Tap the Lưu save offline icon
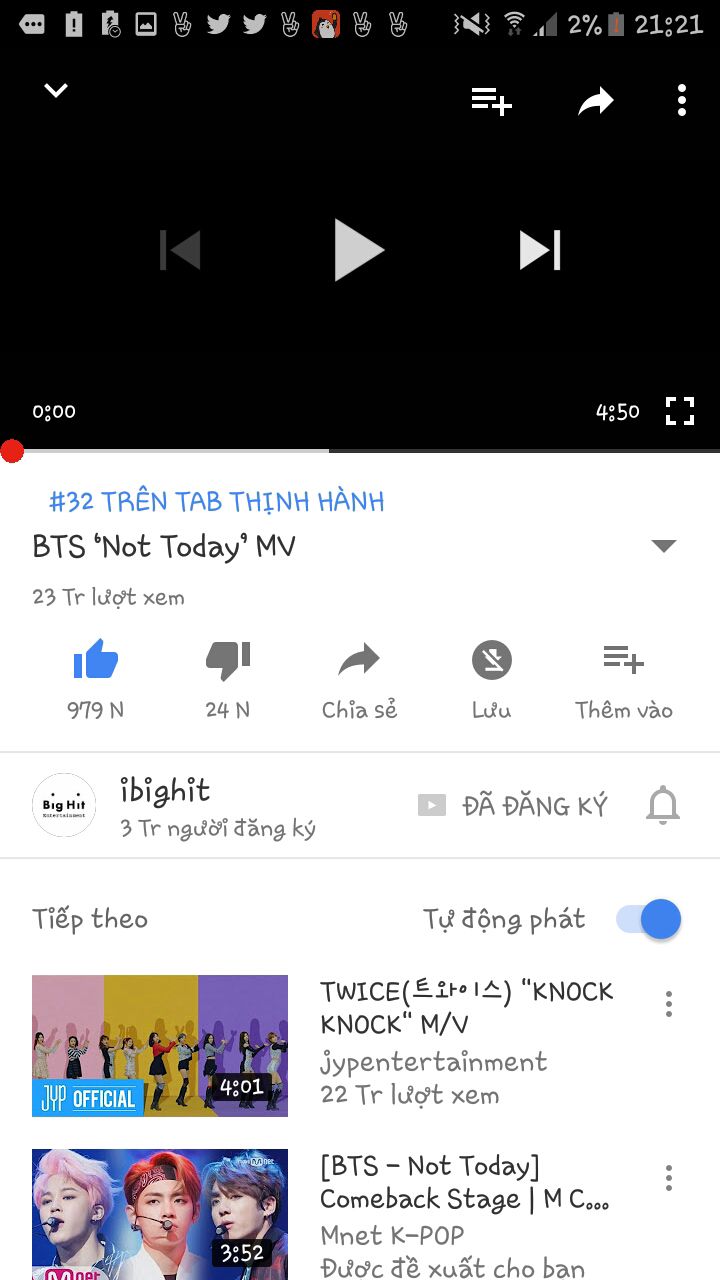 click(x=492, y=680)
